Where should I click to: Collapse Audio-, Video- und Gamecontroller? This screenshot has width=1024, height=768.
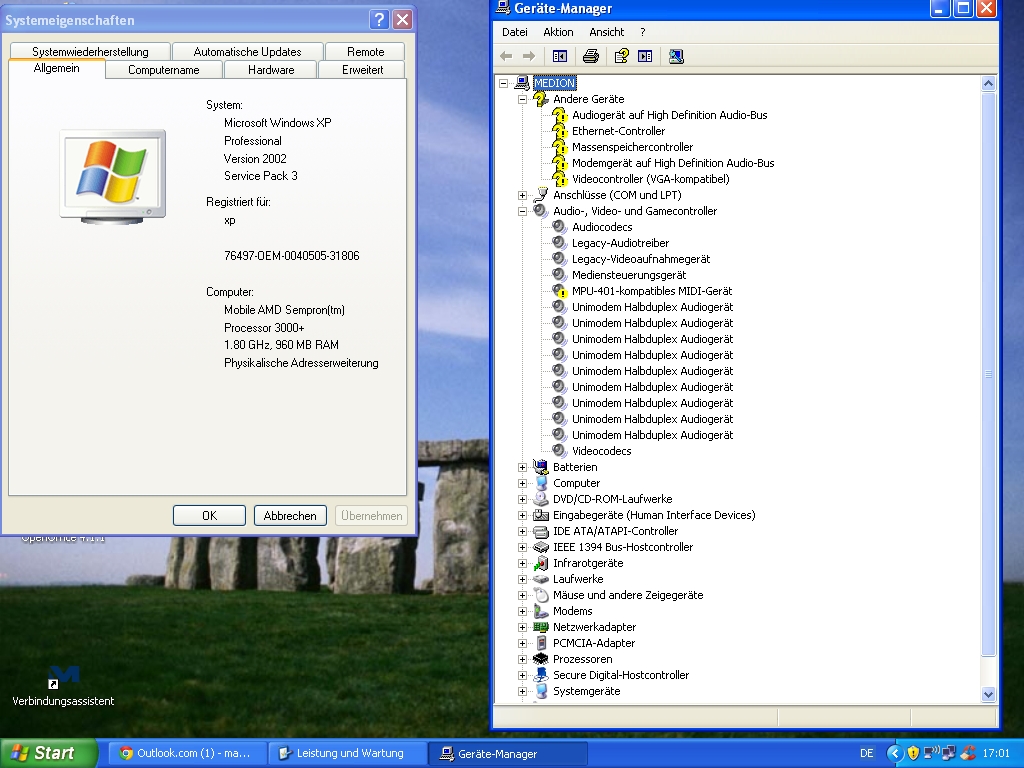point(522,211)
